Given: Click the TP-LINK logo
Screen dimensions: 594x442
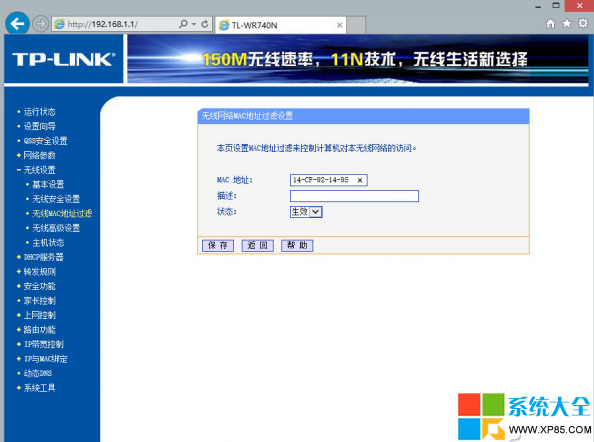Looking at the screenshot, I should (64, 59).
